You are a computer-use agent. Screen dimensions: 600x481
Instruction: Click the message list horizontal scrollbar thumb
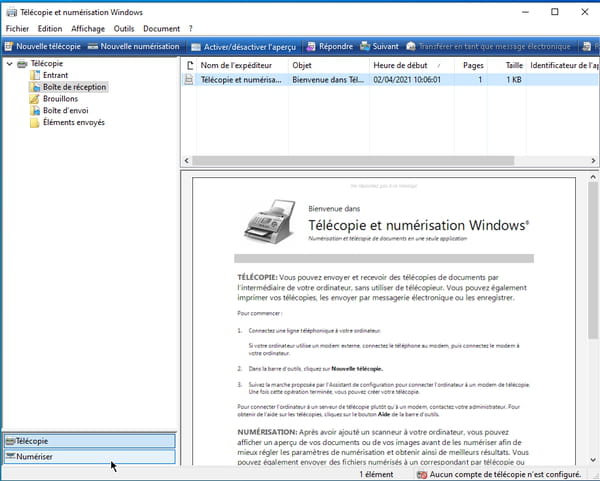(x=353, y=161)
